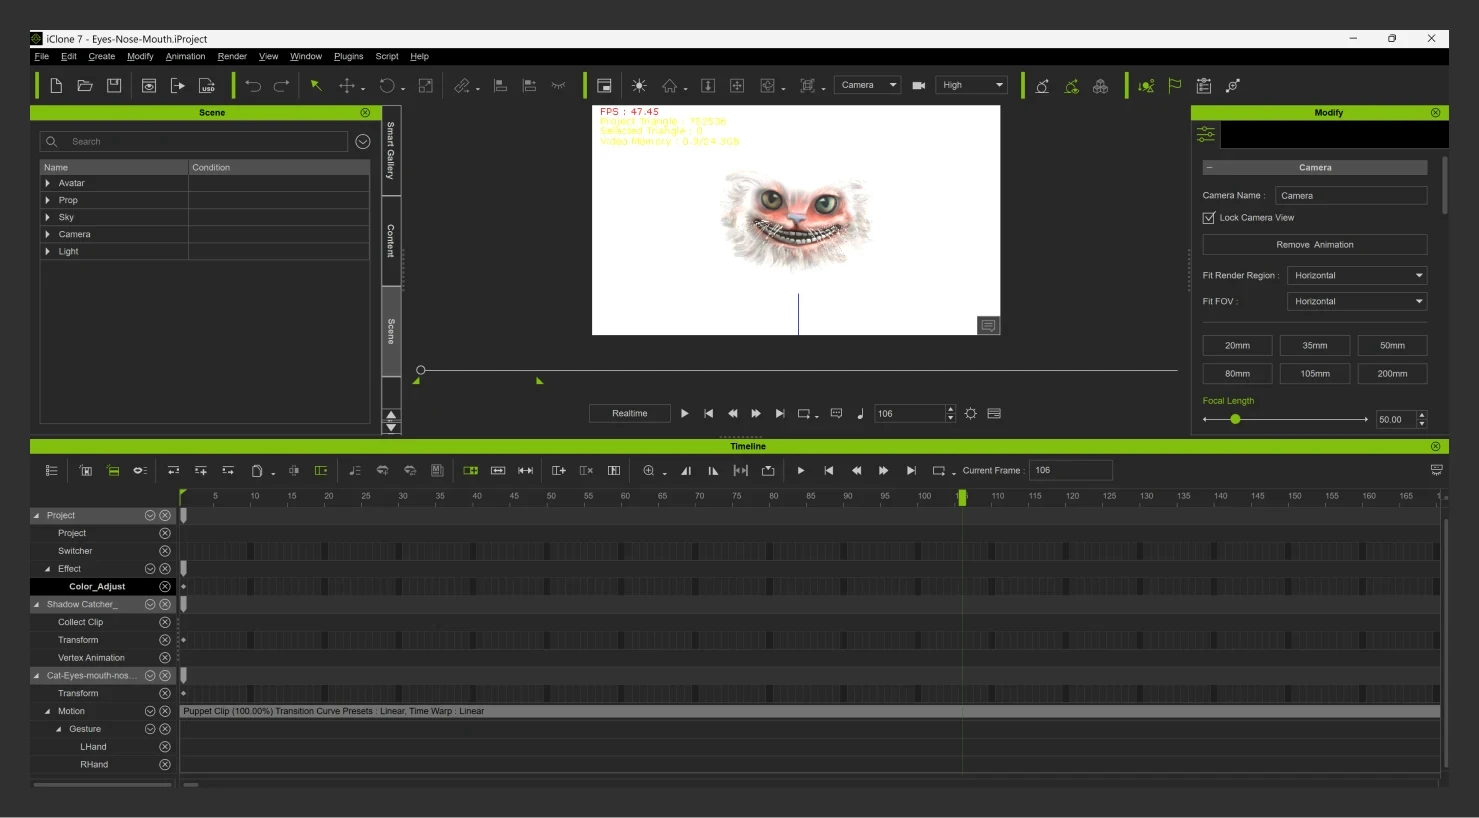Set lens to 20mm preset
Viewport: 1479px width, 818px height.
click(x=1237, y=345)
